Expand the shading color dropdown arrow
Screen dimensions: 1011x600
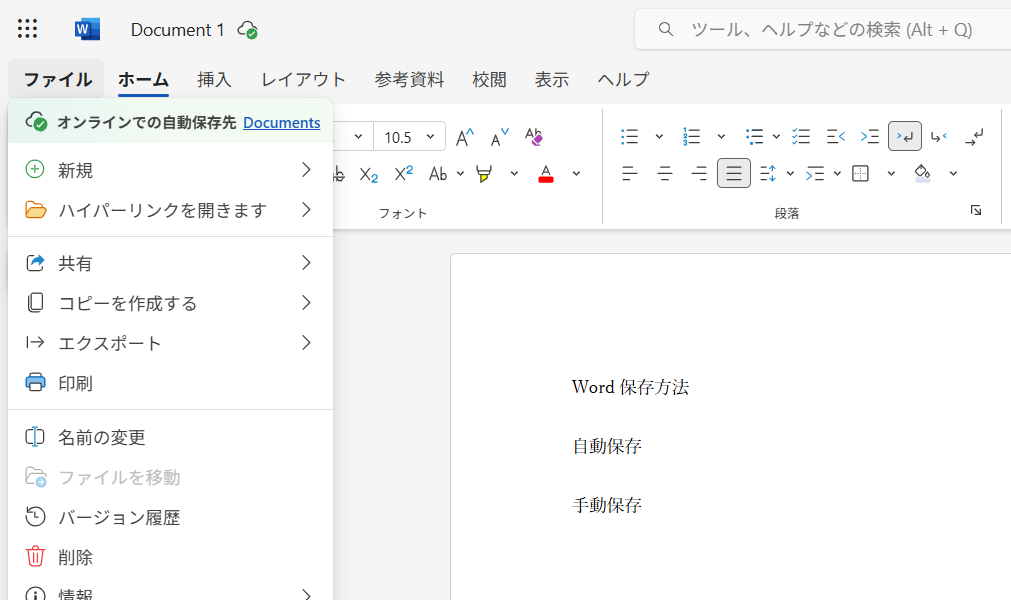point(953,173)
